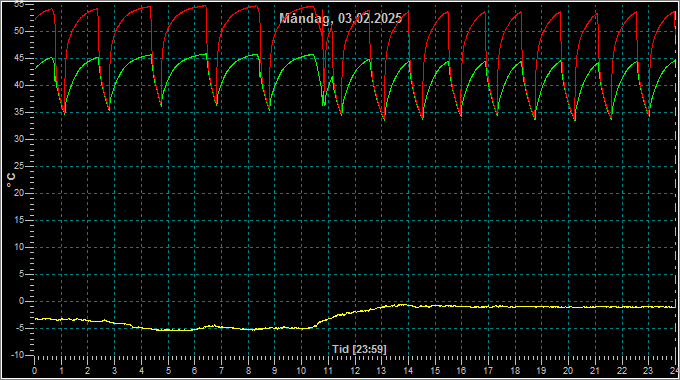Image resolution: width=680 pixels, height=380 pixels.
Task: Click hour 18 on the time axis
Action: [515, 371]
